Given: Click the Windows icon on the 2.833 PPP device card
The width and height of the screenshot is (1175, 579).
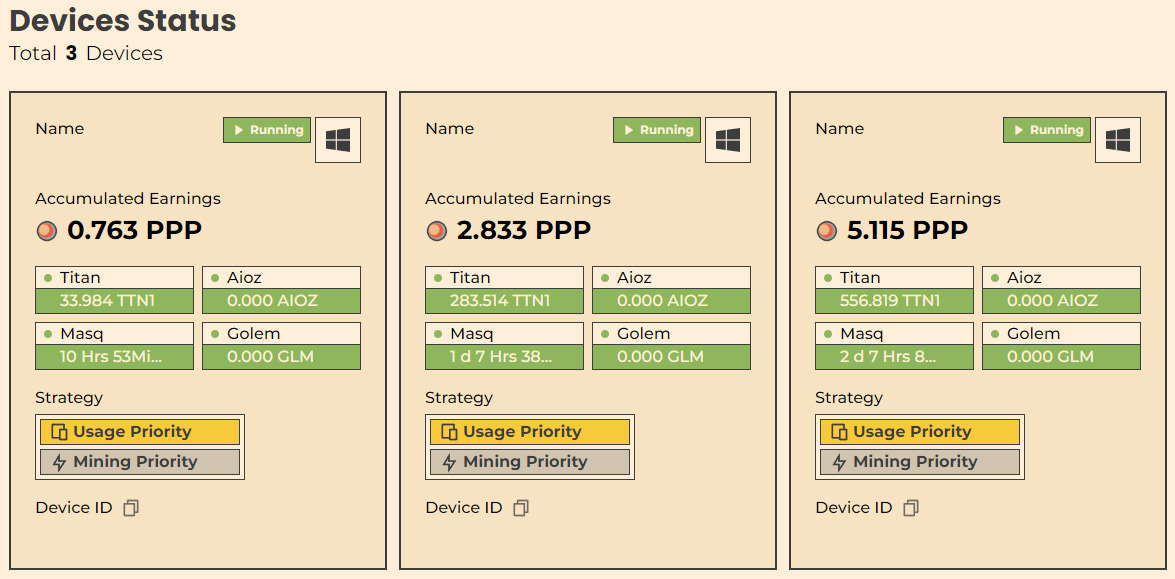Looking at the screenshot, I should point(728,140).
